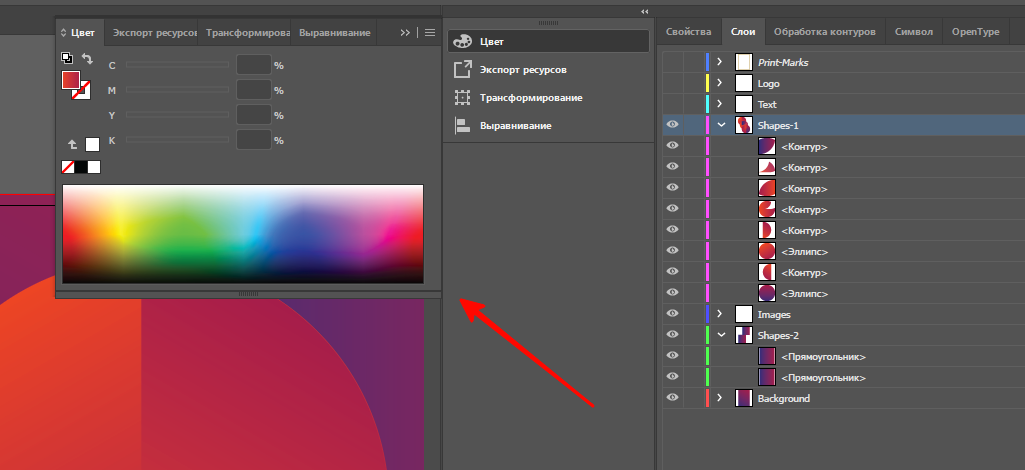Click the swap fill and stroke arrow icon
The height and width of the screenshot is (470, 1025).
pos(87,59)
